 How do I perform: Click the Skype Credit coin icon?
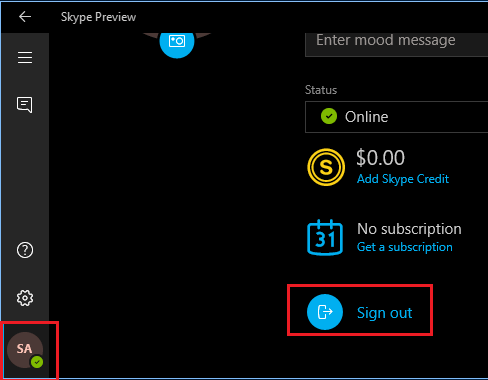(x=326, y=167)
